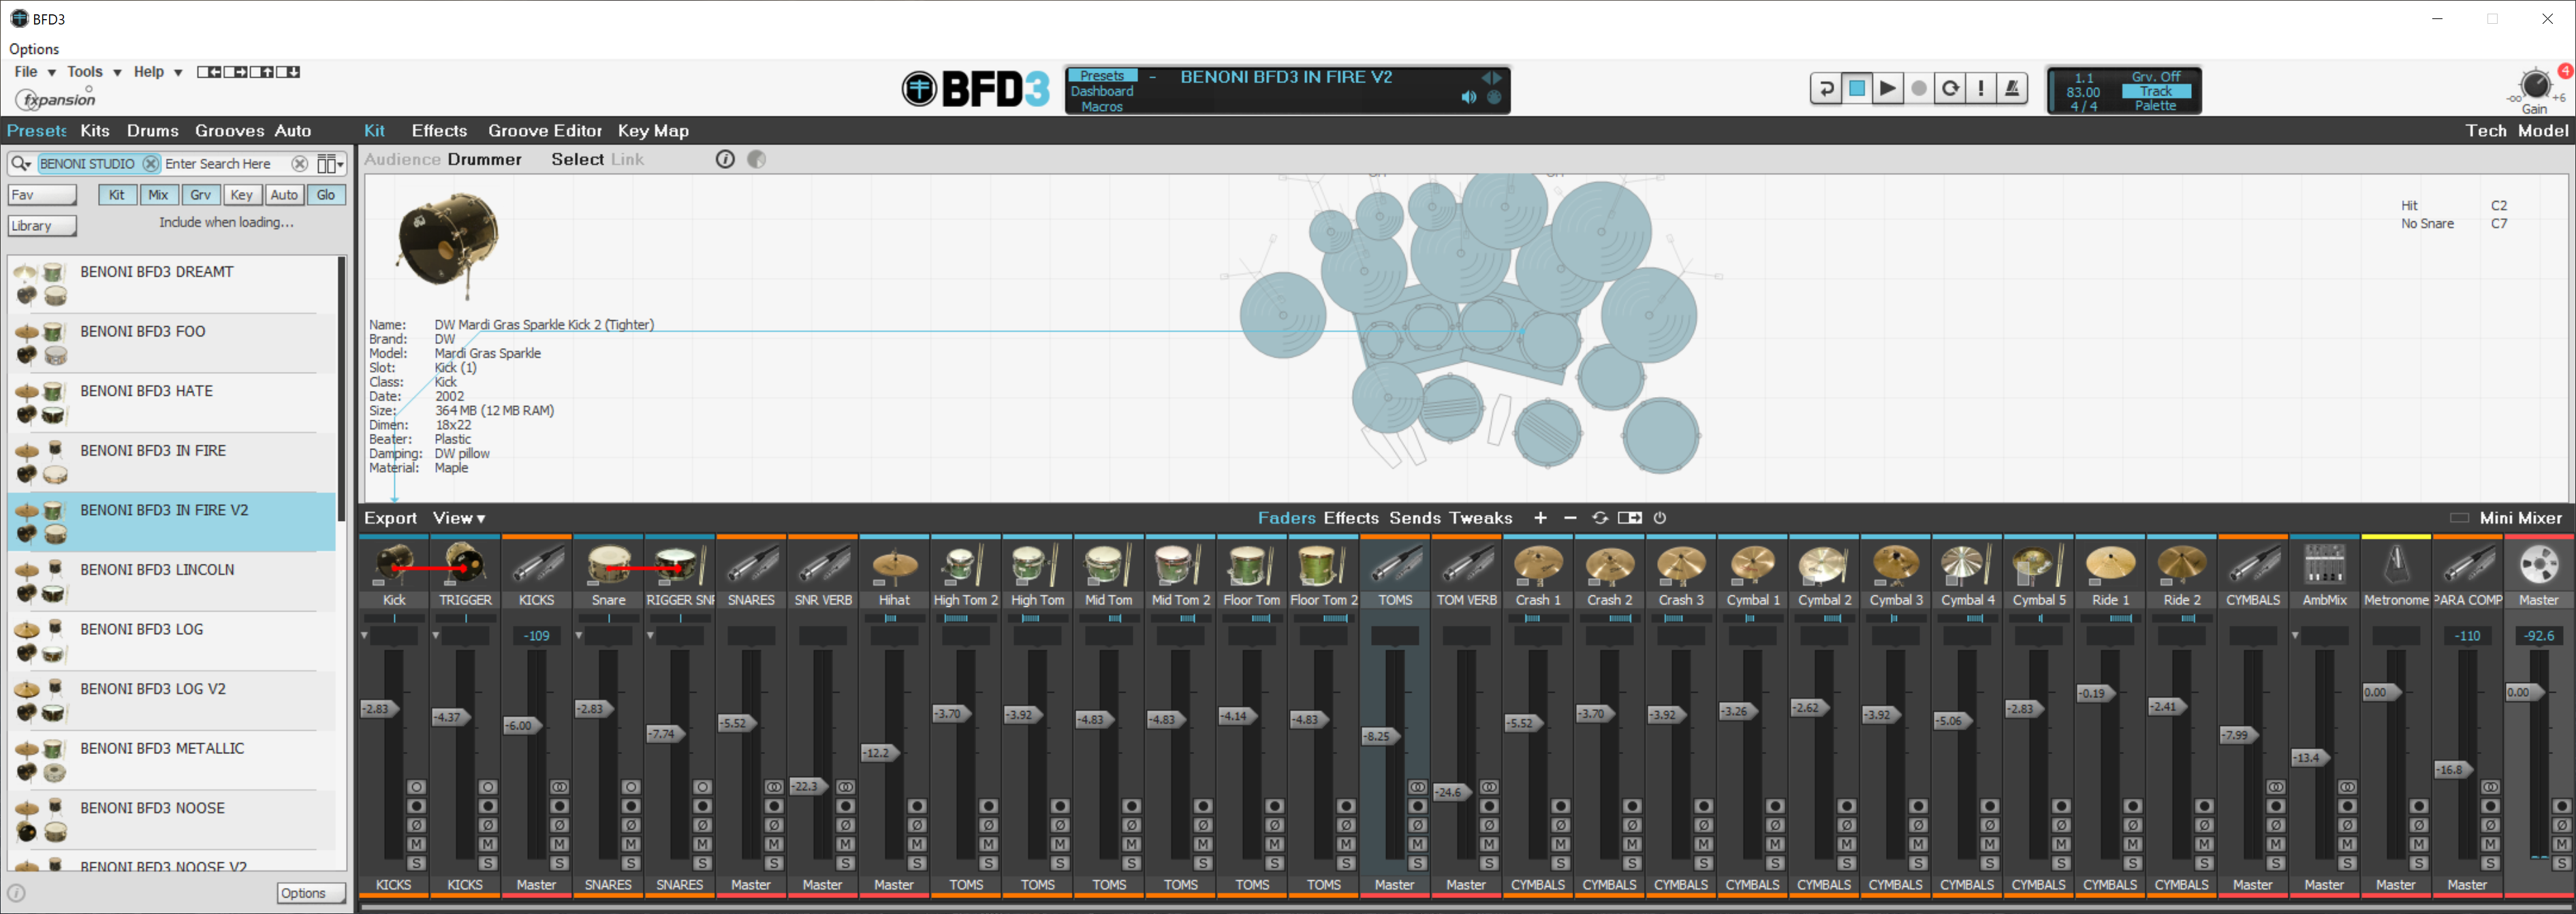
Task: Click the mixer power icon
Action: click(1660, 518)
